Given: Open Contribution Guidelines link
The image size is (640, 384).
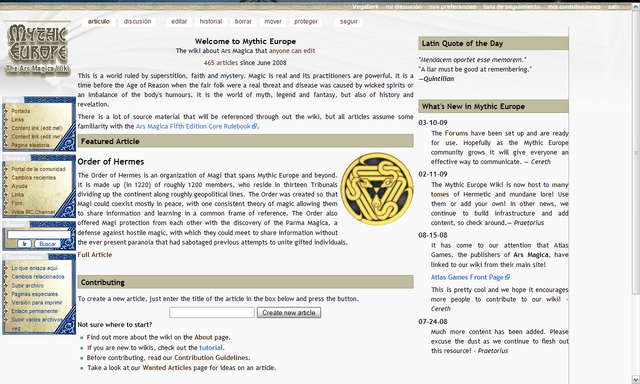Looking at the screenshot, I should (x=211, y=358).
